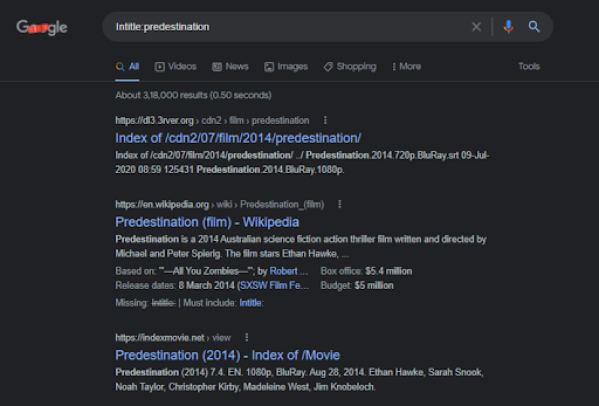Screen dimensions: 599x406
Task: Switch to the News tab
Action: tap(230, 66)
